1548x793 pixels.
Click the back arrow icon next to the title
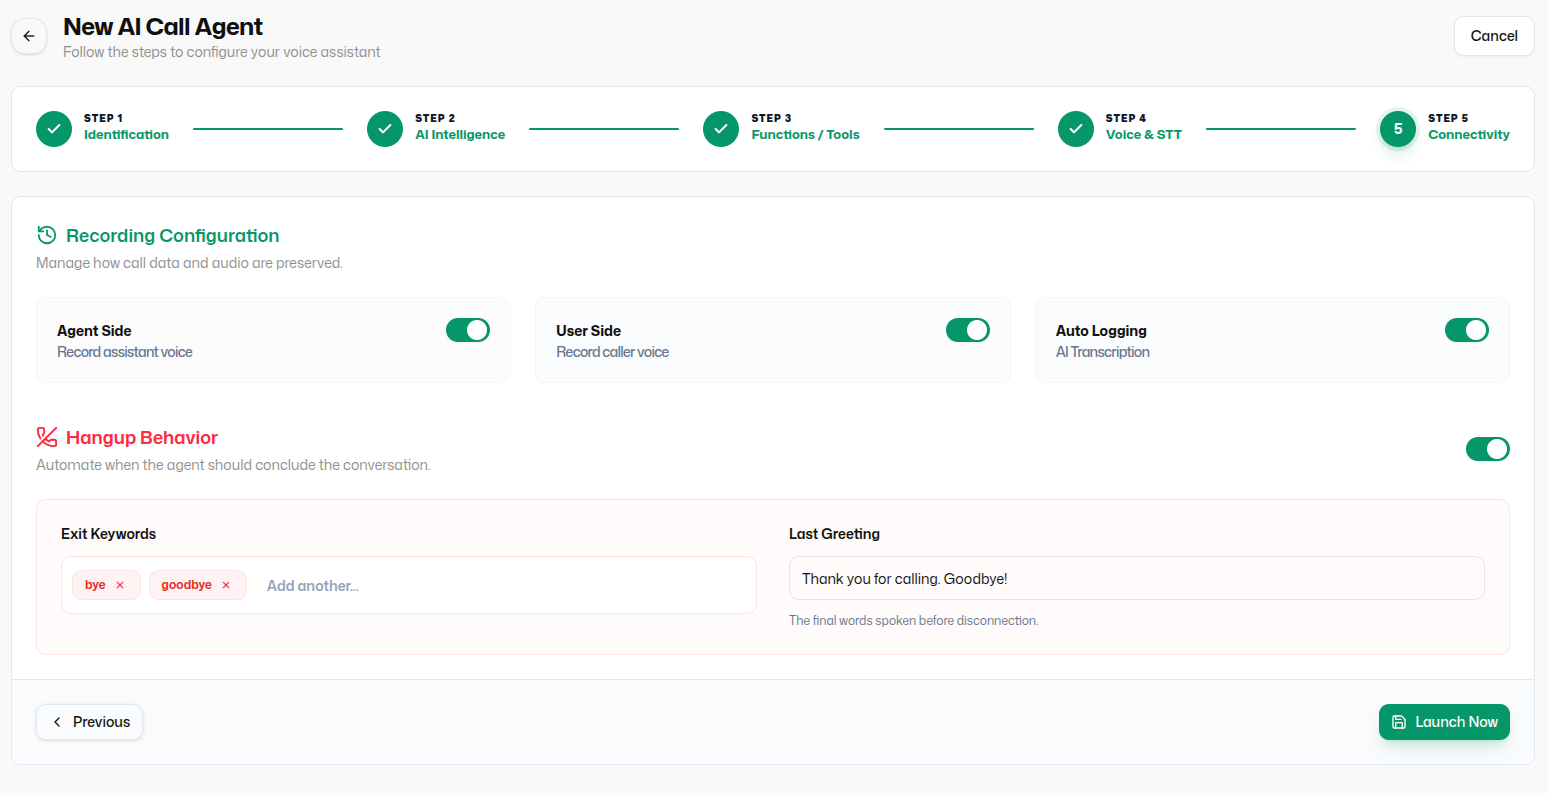coord(29,36)
